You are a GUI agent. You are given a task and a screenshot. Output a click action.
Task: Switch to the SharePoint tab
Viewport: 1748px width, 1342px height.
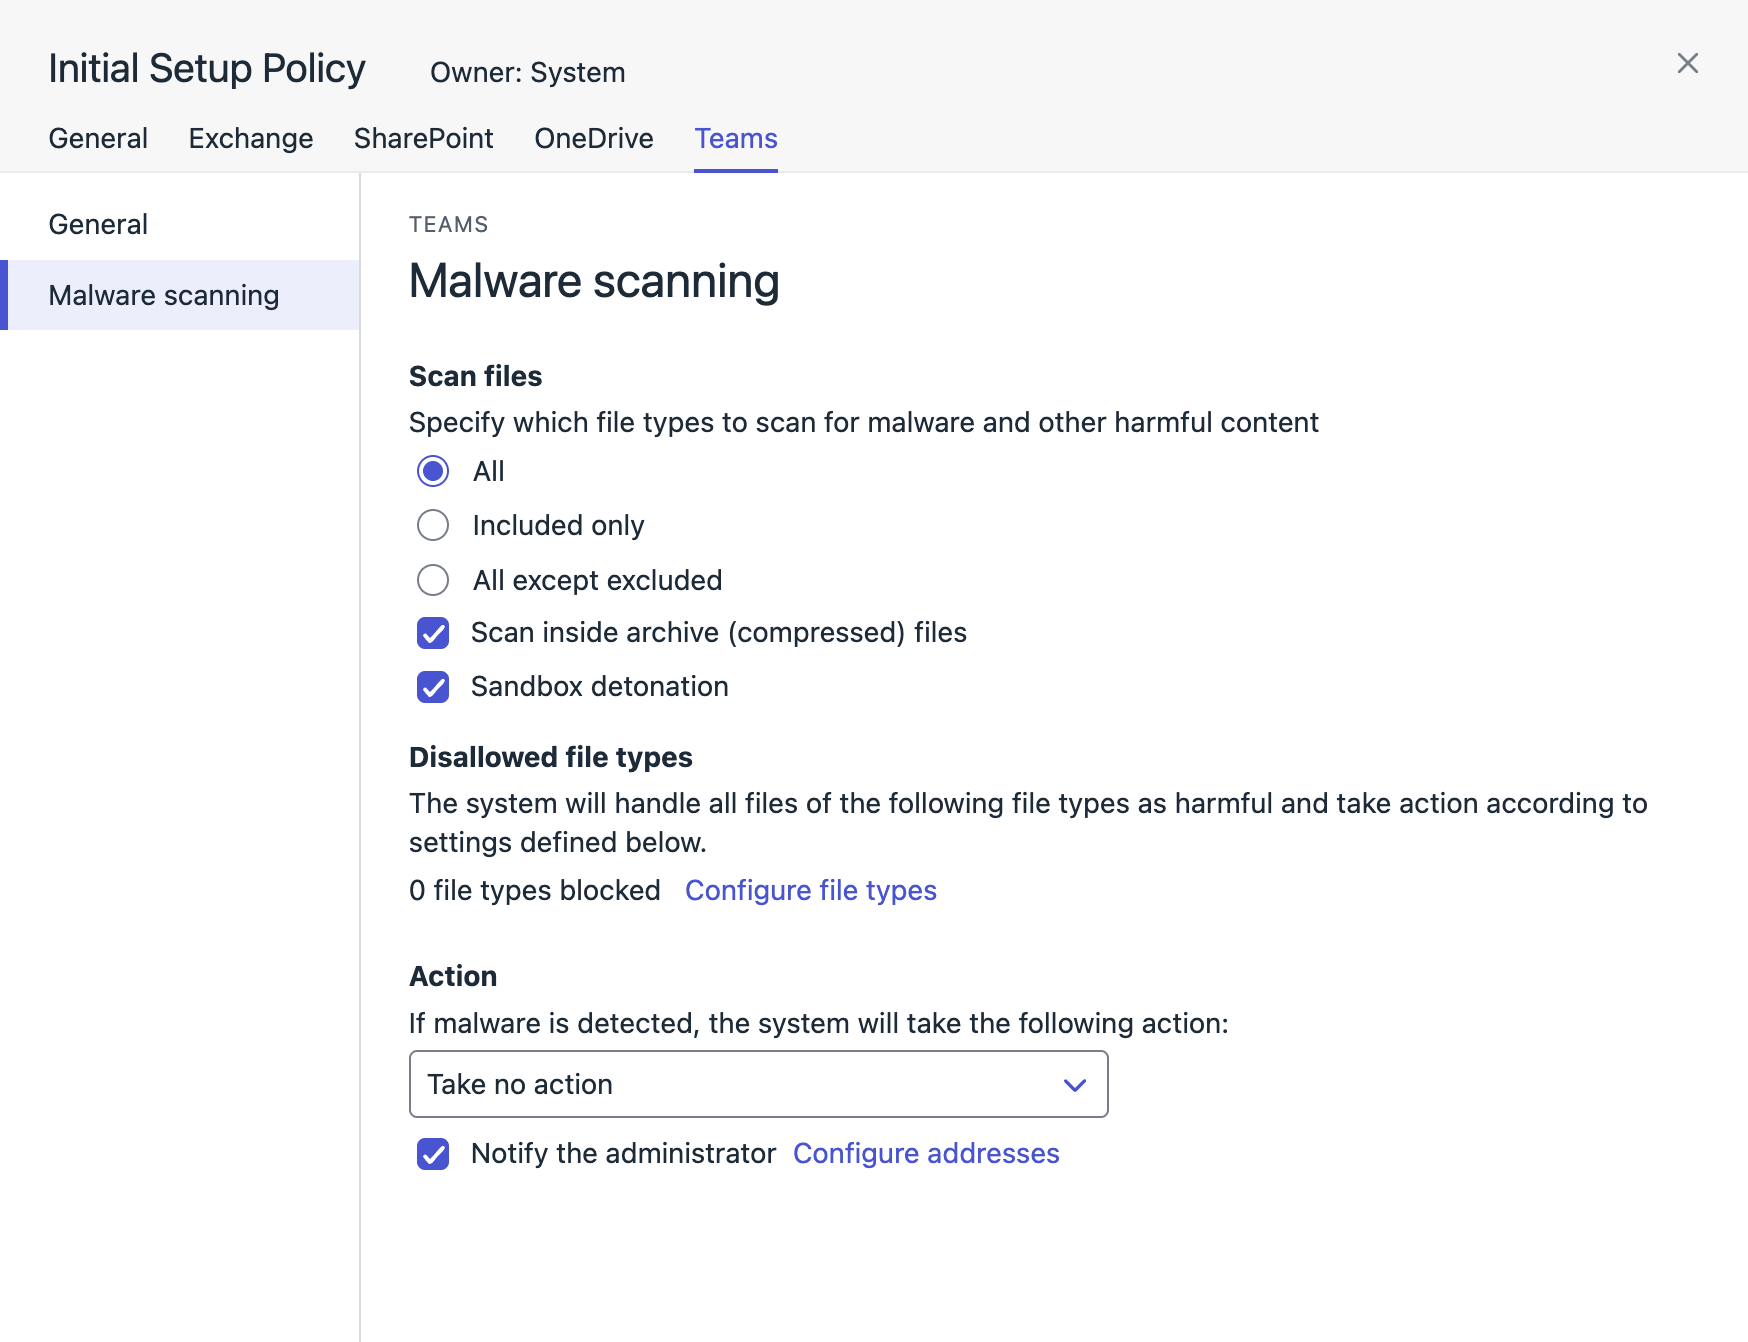tap(423, 138)
